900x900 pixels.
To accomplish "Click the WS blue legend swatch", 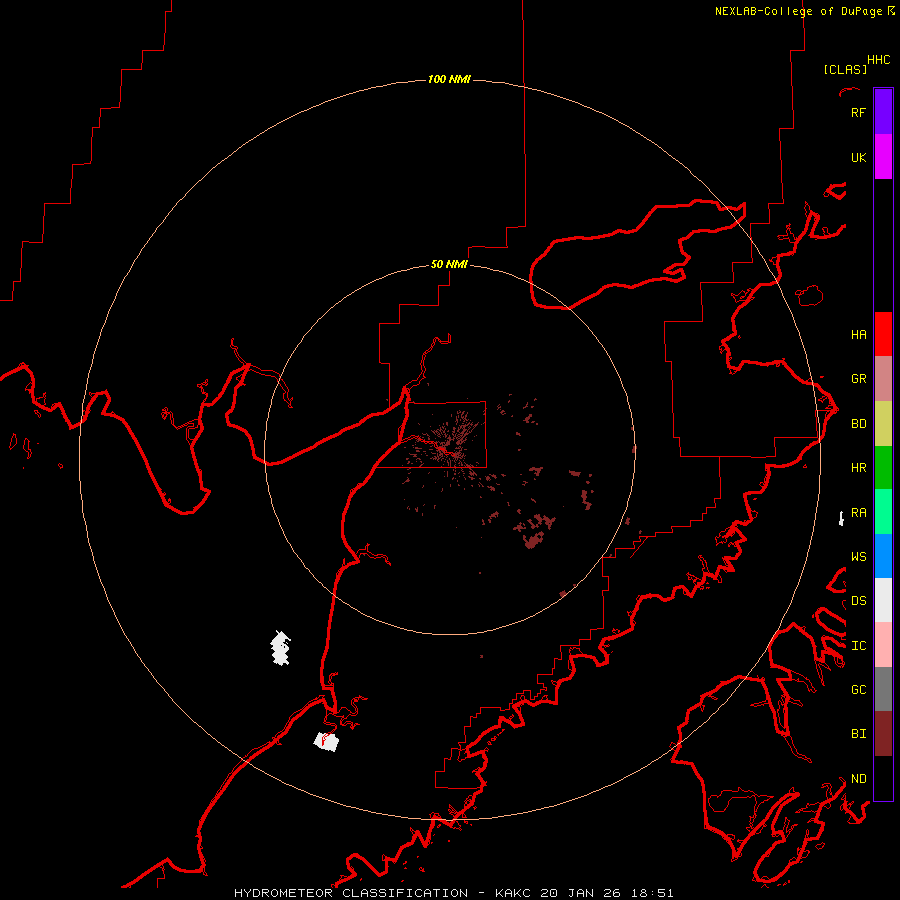I will tap(883, 556).
